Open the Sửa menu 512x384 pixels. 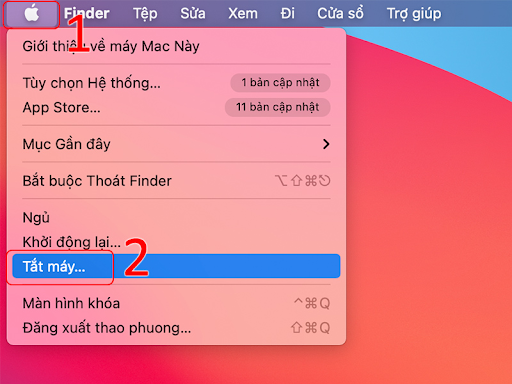tap(193, 14)
